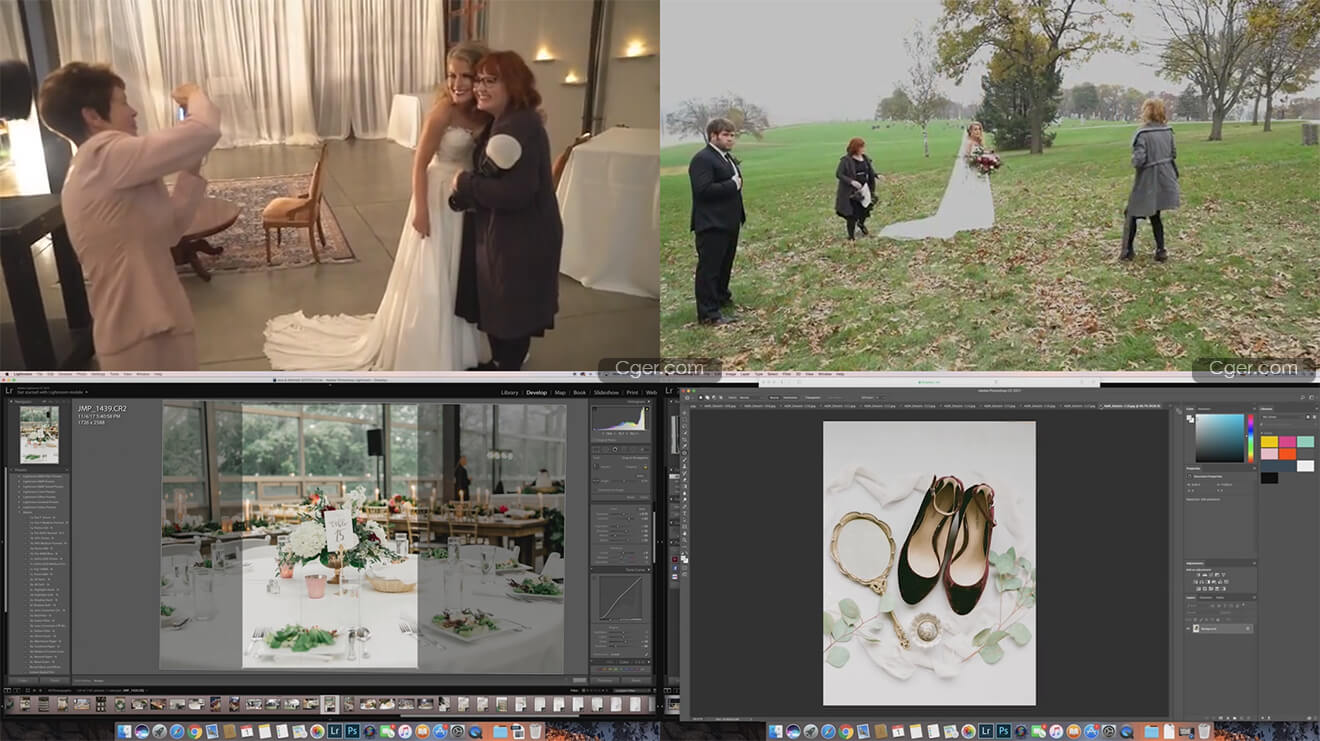Click the Previous button in Lightroom's Develop panel
This screenshot has width=1320, height=741.
pos(605,680)
